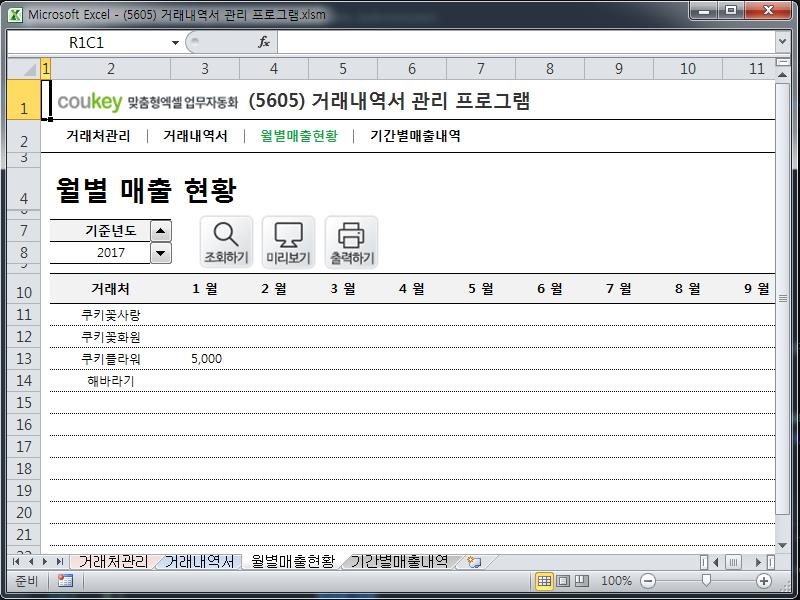Click the zoom in plus button

[x=764, y=581]
